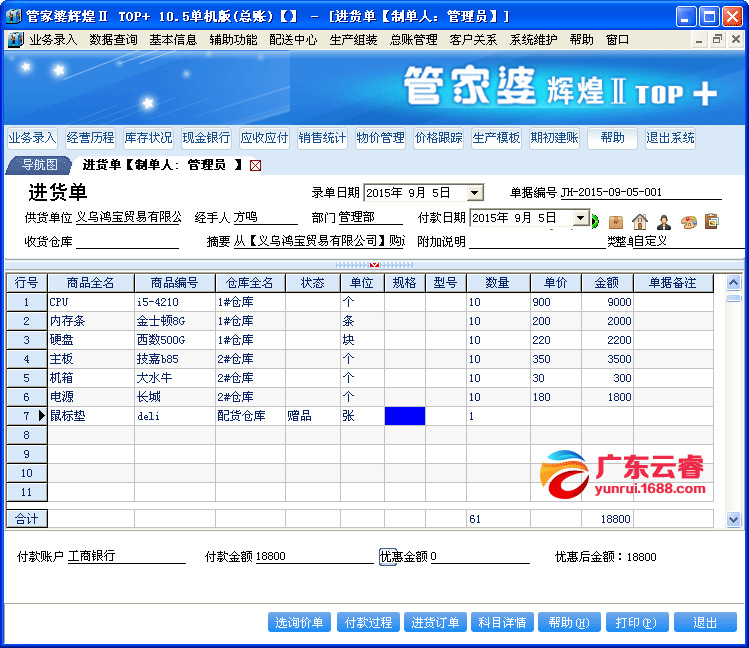This screenshot has height=648, width=749.
Task: Click the 收货仓库 input field
Action: 127,241
